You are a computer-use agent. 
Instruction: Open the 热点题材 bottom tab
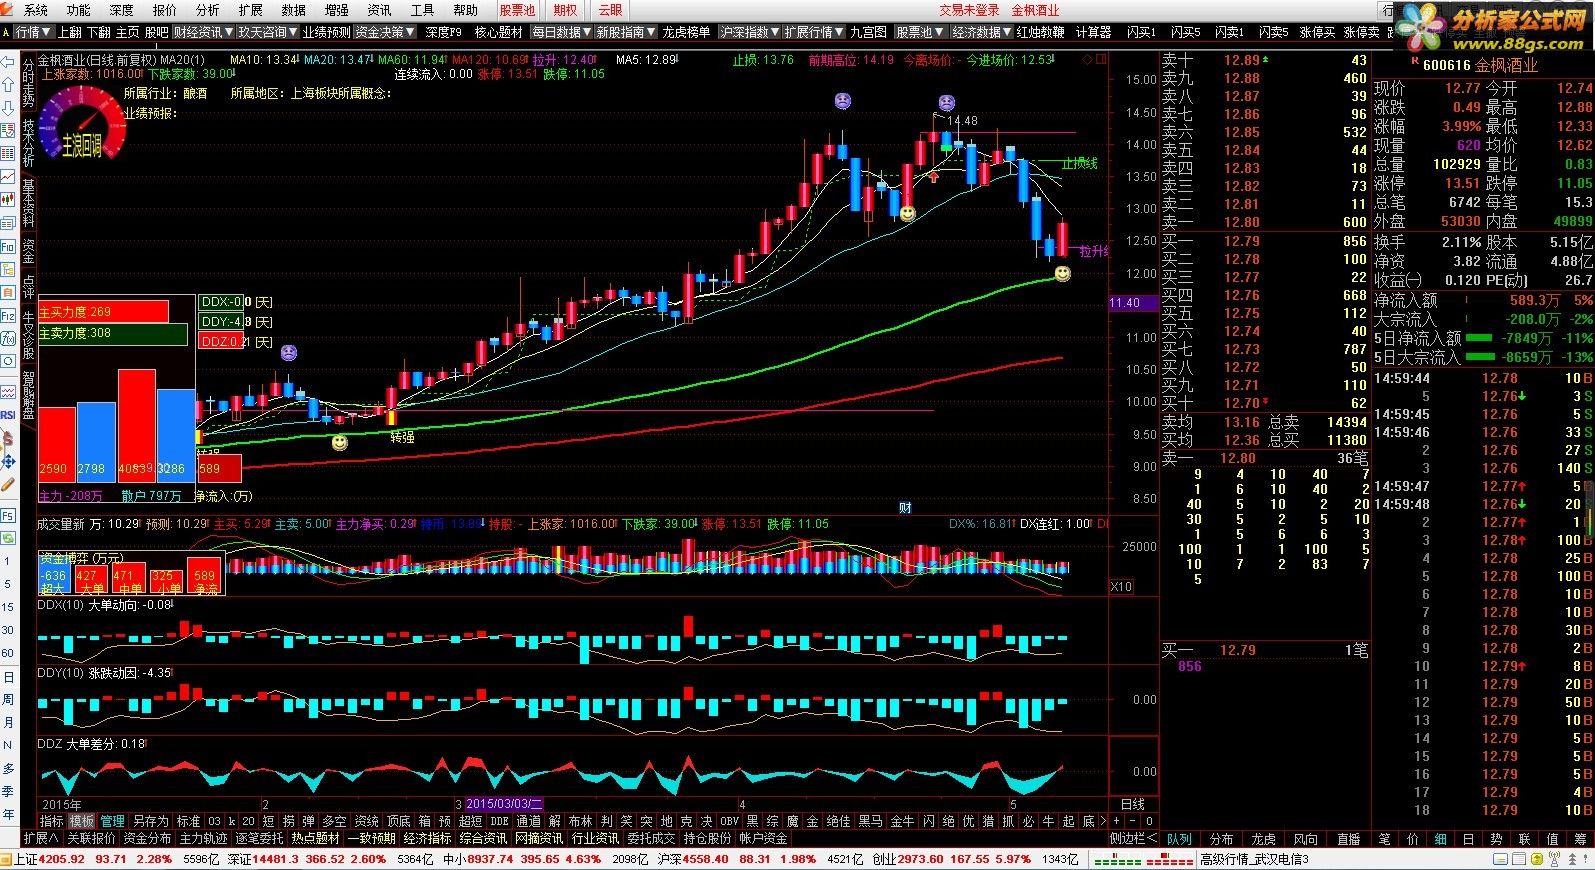[315, 838]
